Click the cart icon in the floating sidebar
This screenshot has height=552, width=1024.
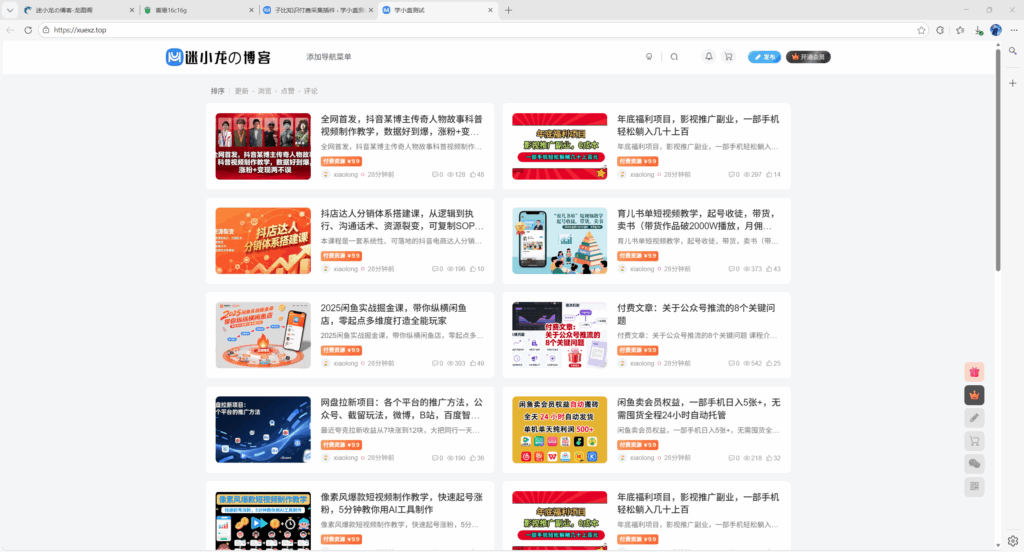974,441
